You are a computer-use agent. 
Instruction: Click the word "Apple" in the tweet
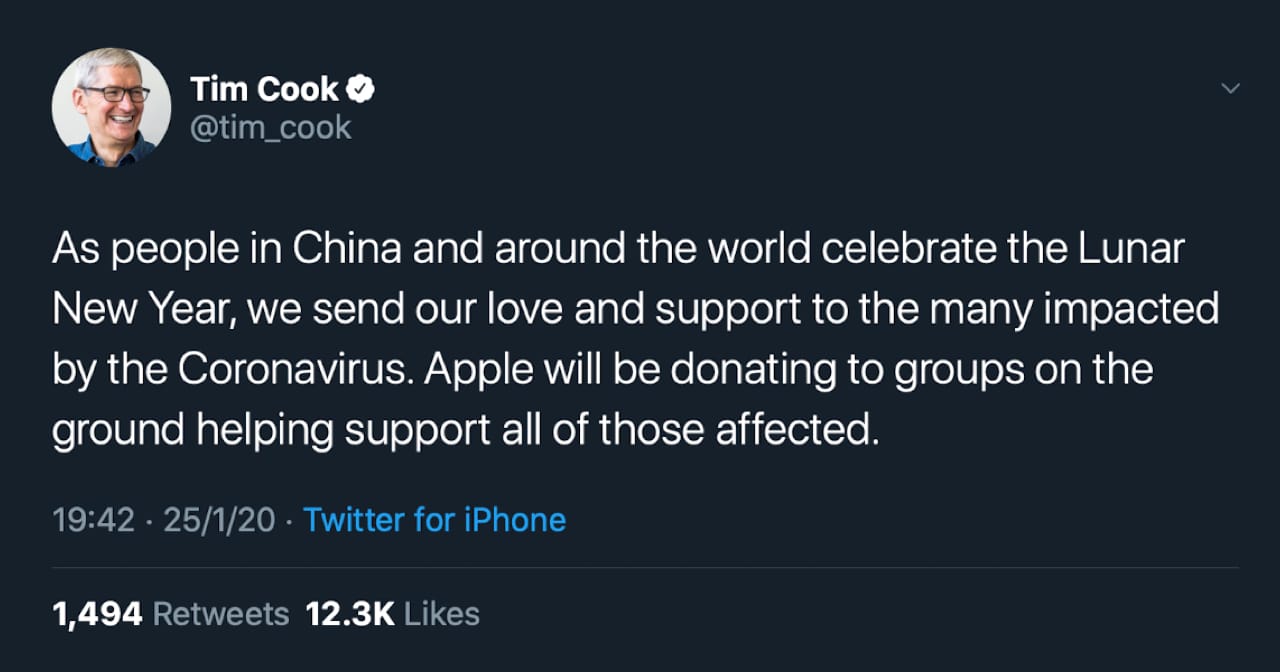point(479,370)
